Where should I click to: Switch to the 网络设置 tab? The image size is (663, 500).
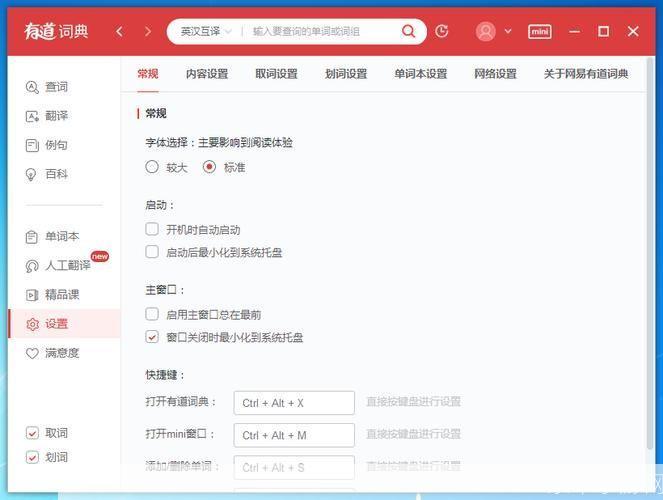click(x=495, y=74)
